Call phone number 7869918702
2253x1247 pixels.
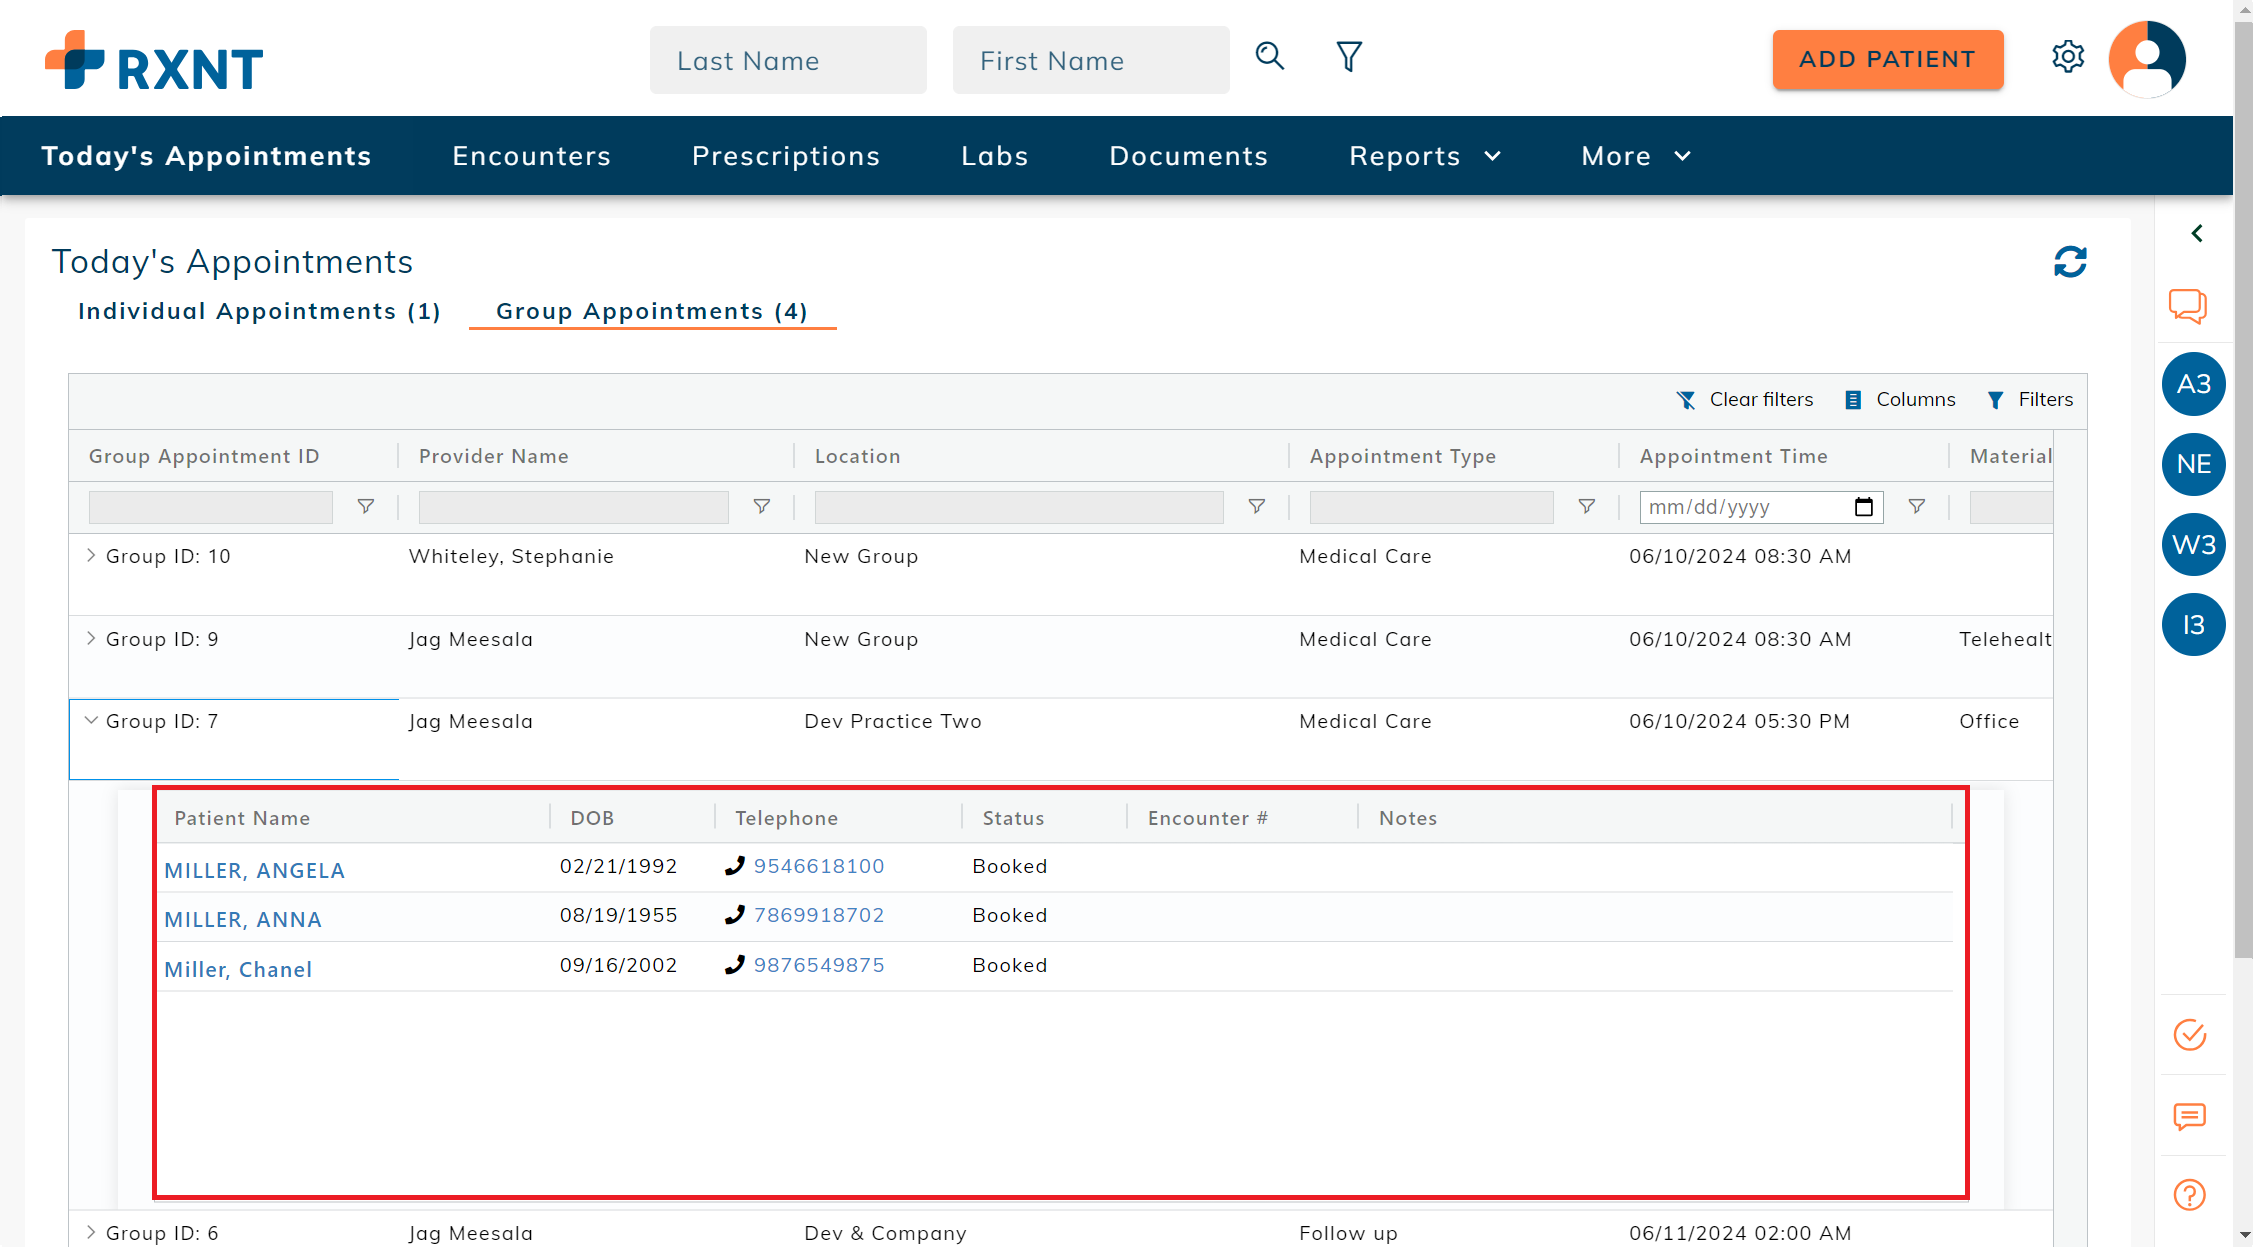pyautogui.click(x=819, y=915)
